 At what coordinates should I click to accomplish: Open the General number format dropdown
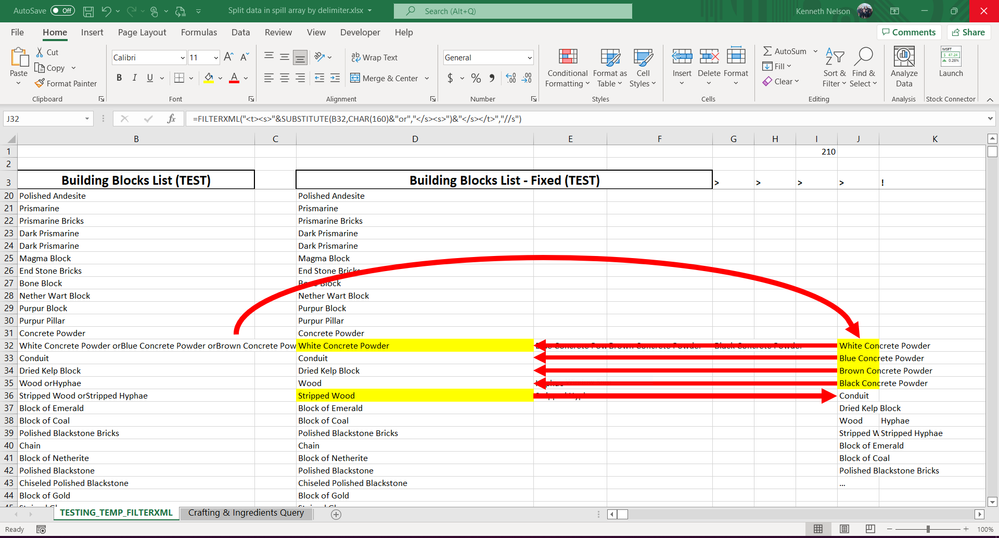pos(529,57)
